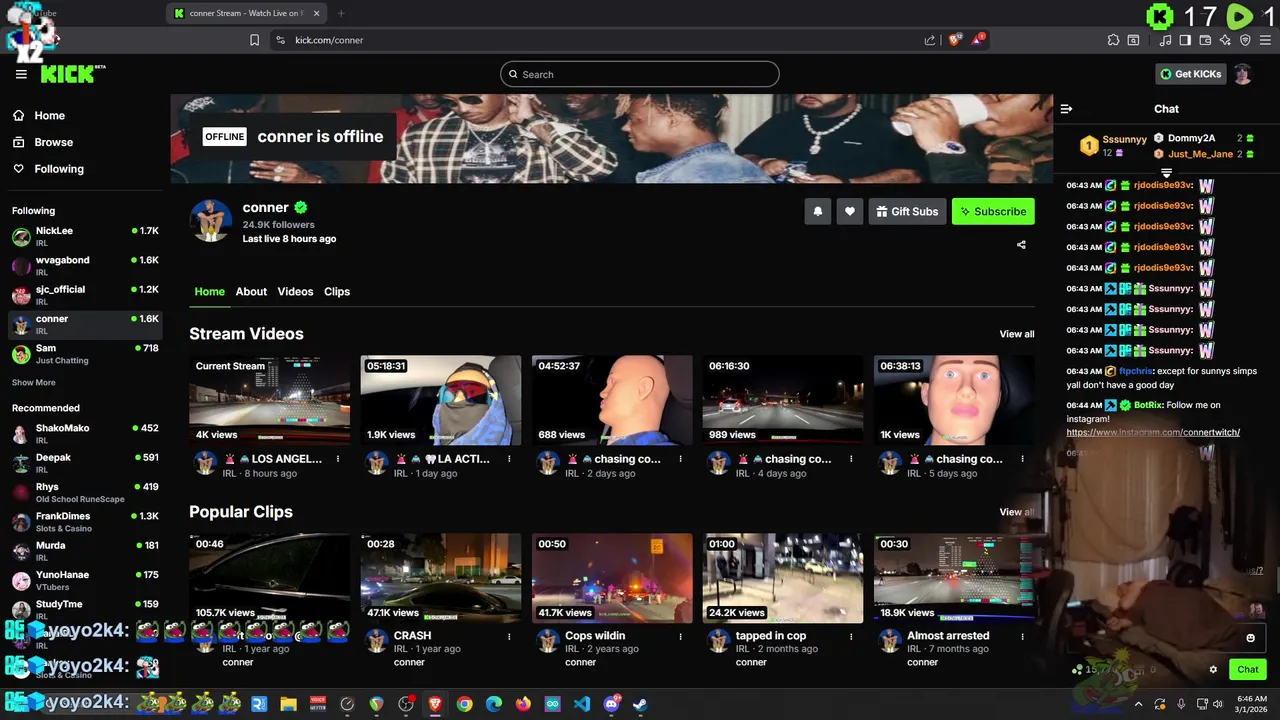The width and height of the screenshot is (1280, 720).
Task: View site information icon beside URL
Action: click(x=280, y=40)
